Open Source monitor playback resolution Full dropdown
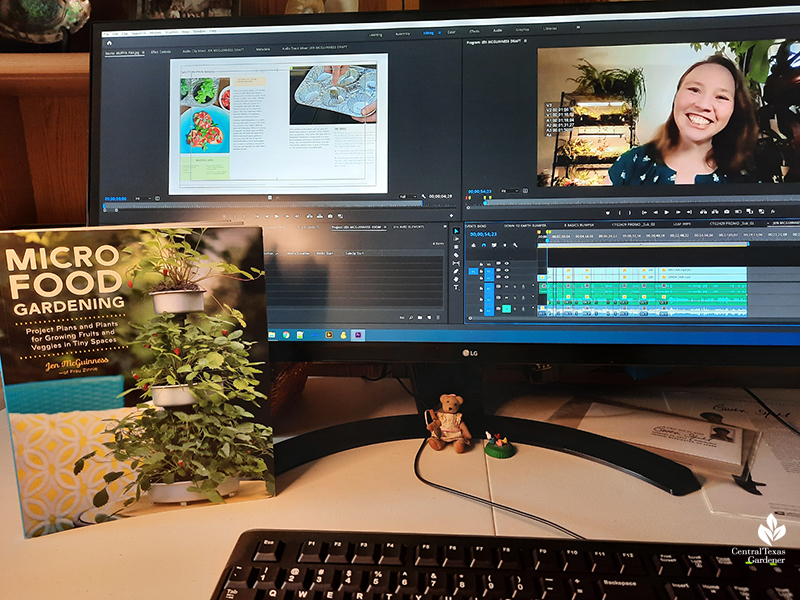The height and width of the screenshot is (600, 800). point(407,196)
